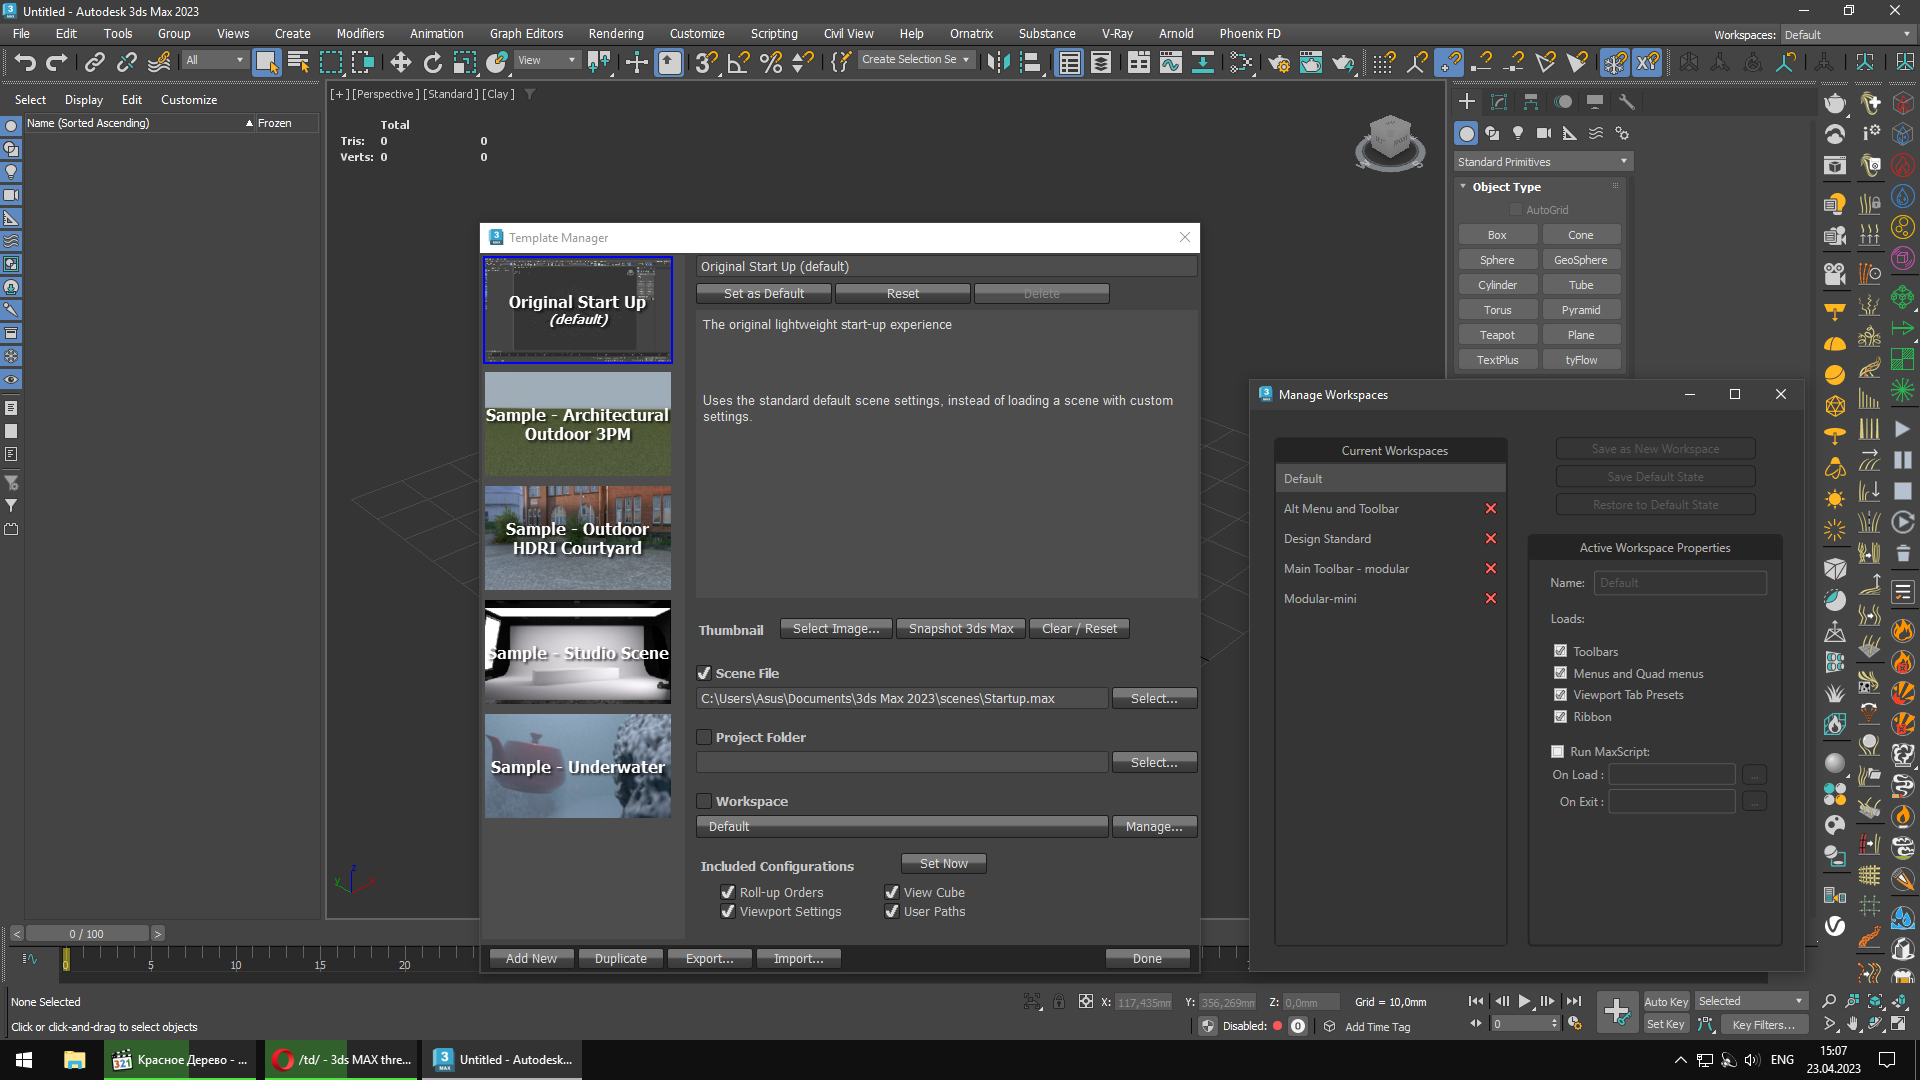Viewport: 1920px width, 1080px height.
Task: Open the Graph Editors menu
Action: (x=526, y=34)
